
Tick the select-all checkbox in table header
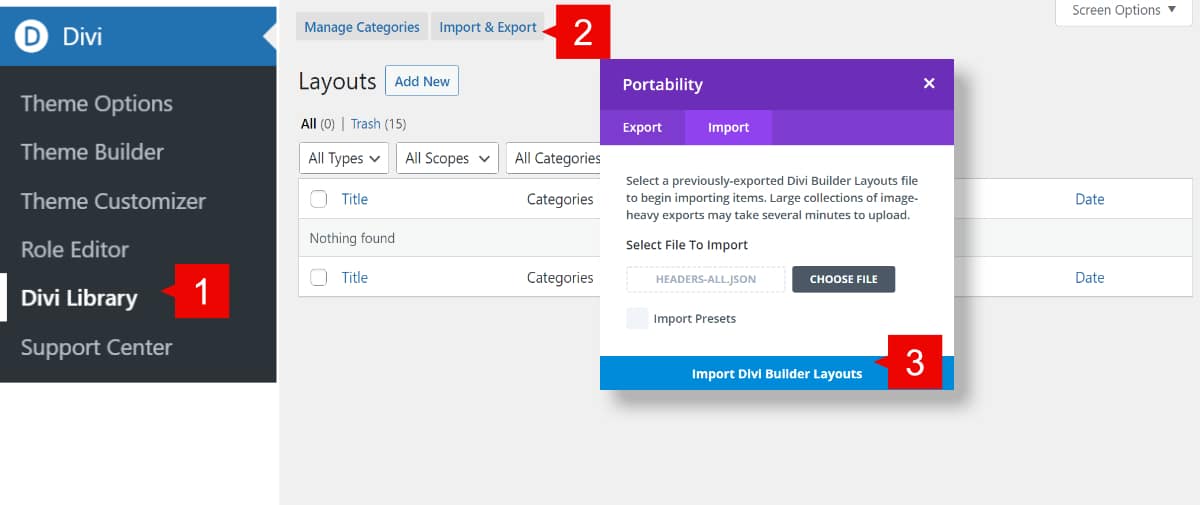point(319,199)
